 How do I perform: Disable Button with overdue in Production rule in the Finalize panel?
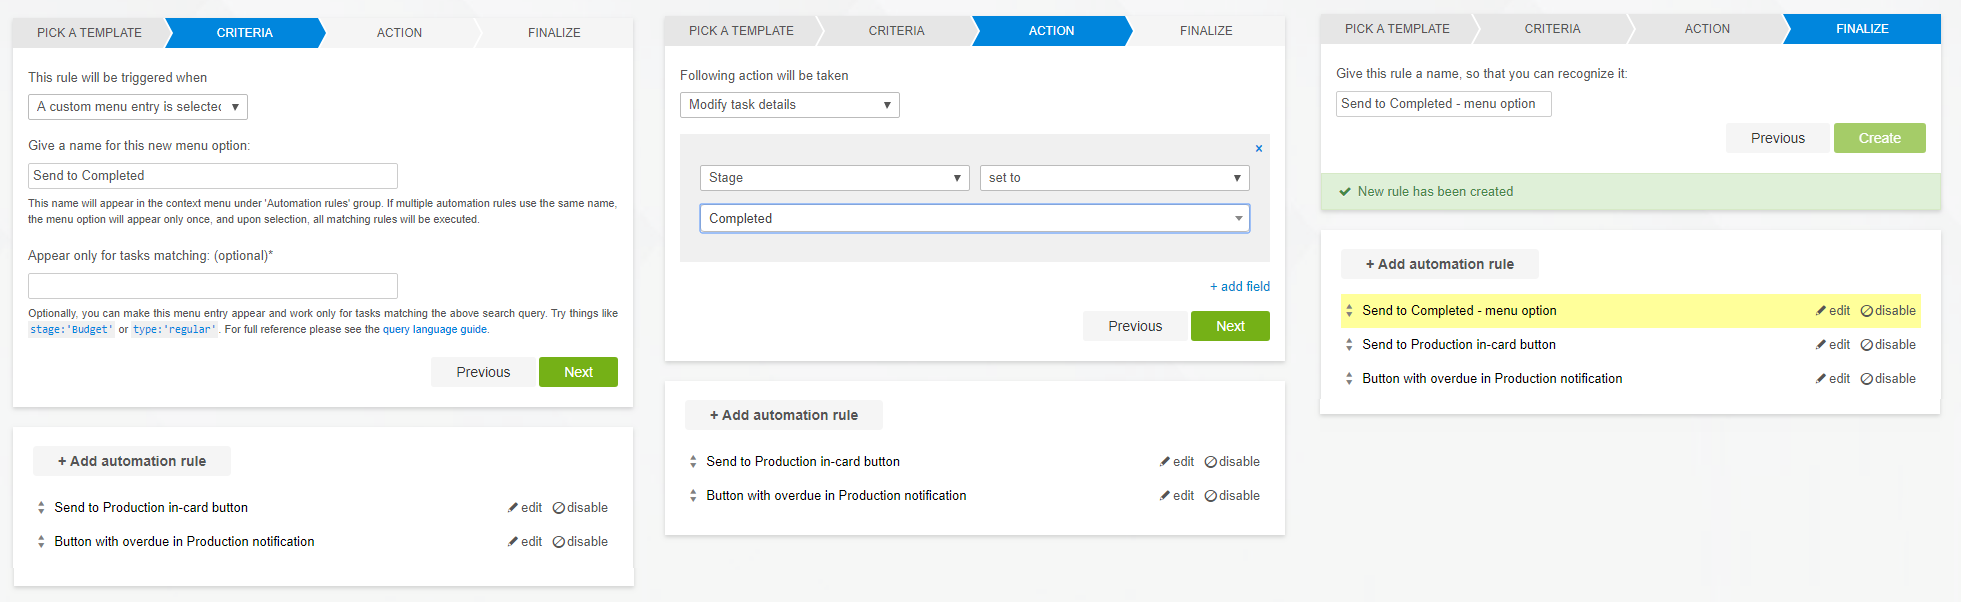click(x=1888, y=379)
